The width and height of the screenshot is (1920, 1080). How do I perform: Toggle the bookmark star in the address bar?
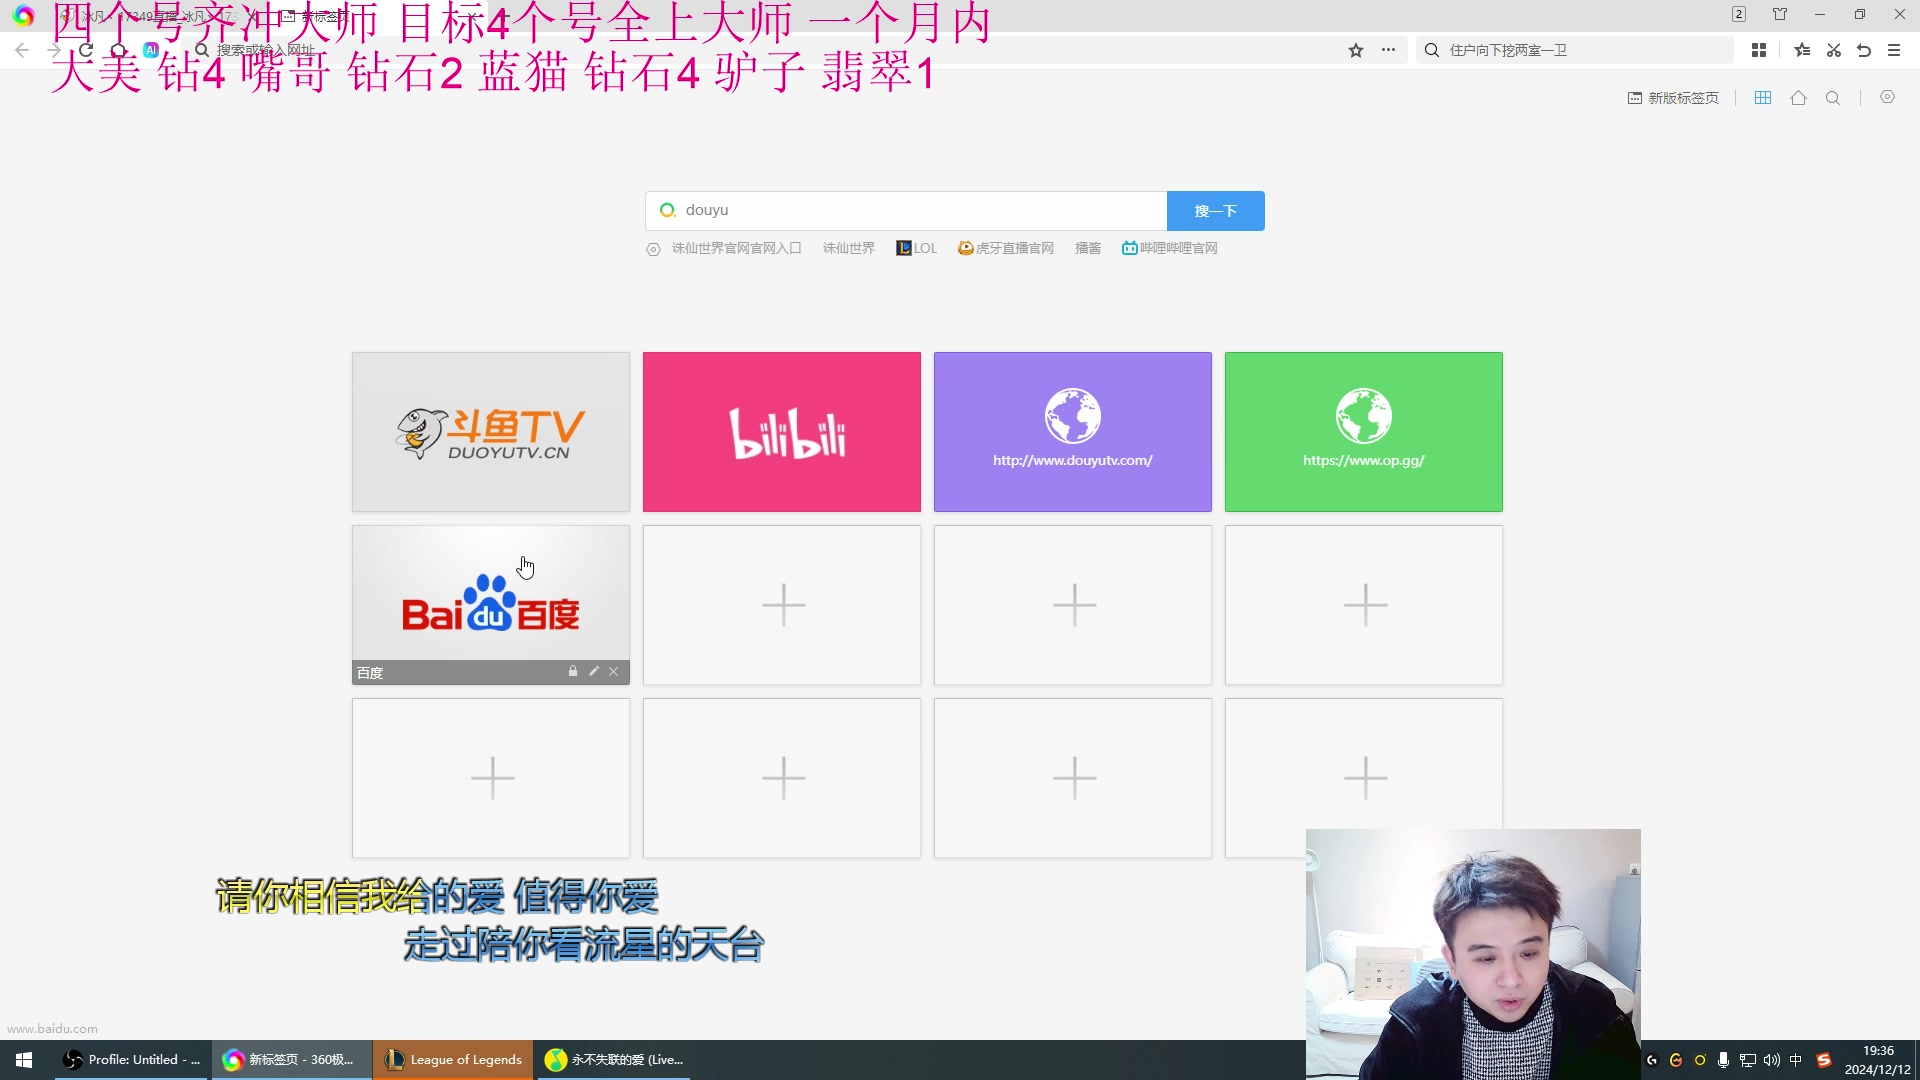(x=1355, y=49)
